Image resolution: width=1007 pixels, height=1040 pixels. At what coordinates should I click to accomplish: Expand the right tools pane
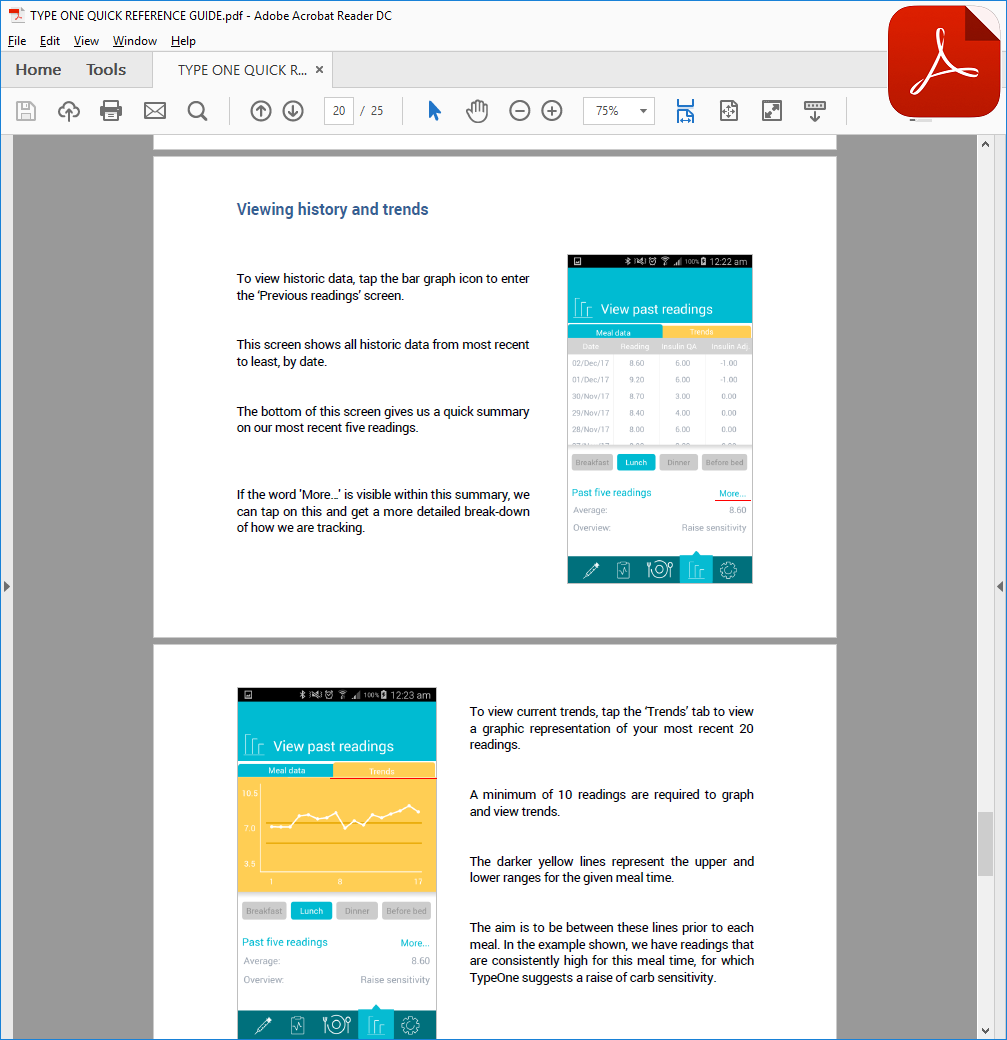(1000, 586)
